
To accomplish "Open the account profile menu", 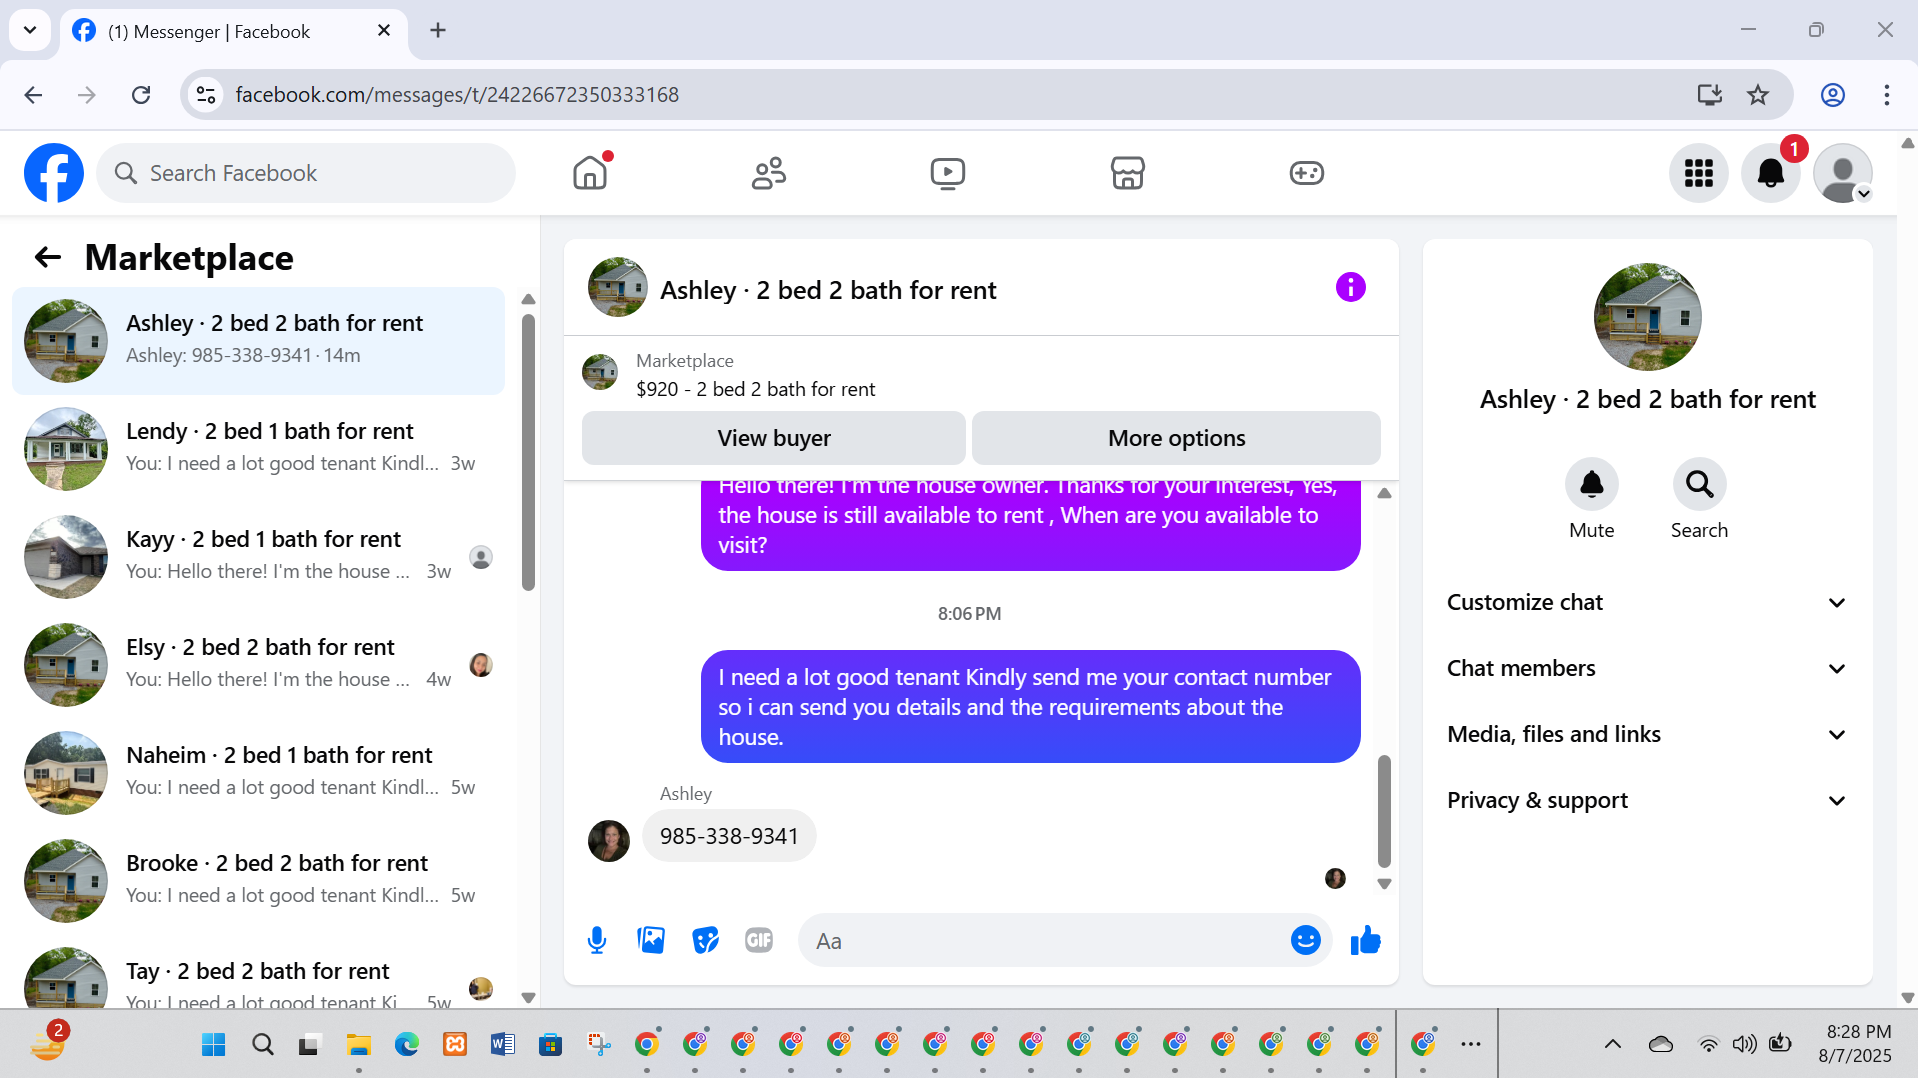I will [x=1843, y=173].
